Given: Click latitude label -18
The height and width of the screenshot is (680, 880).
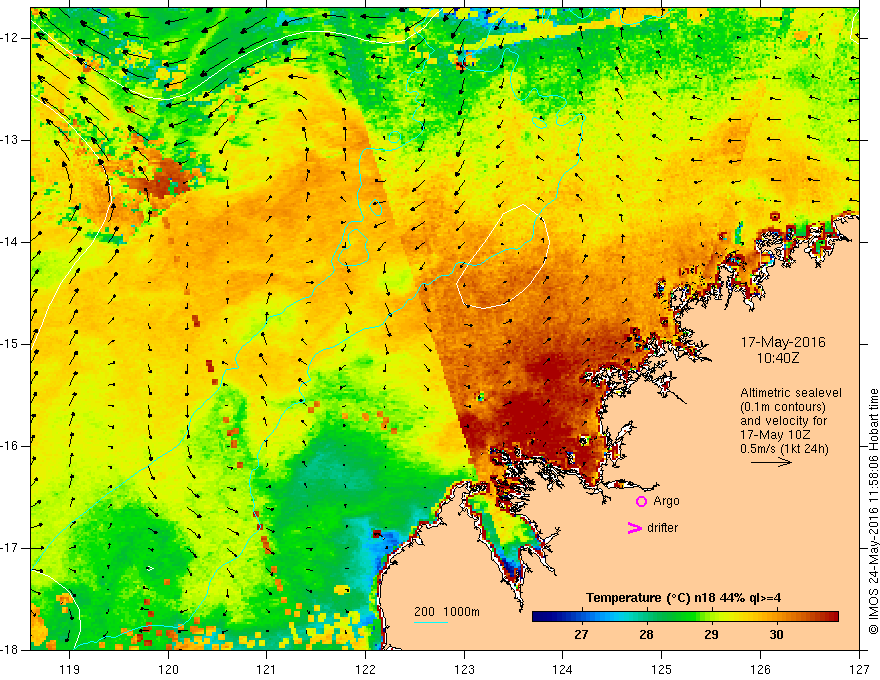Looking at the screenshot, I should pos(11,650).
